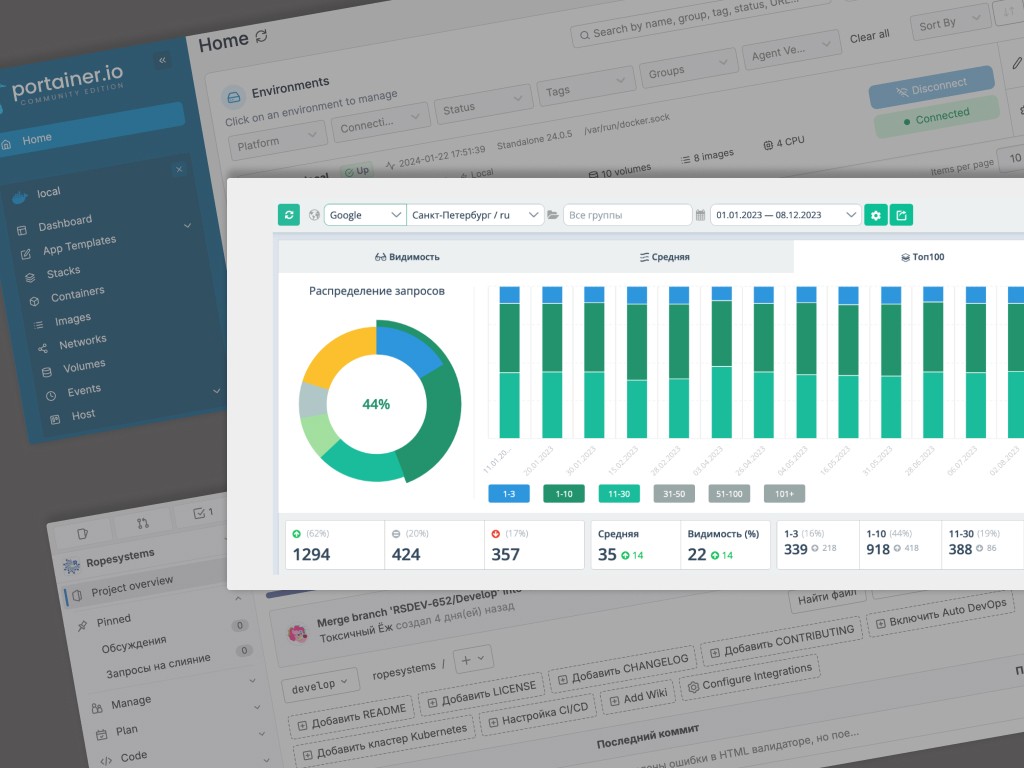Switch to the Видимость tab
1024x768 pixels.
pyautogui.click(x=407, y=257)
